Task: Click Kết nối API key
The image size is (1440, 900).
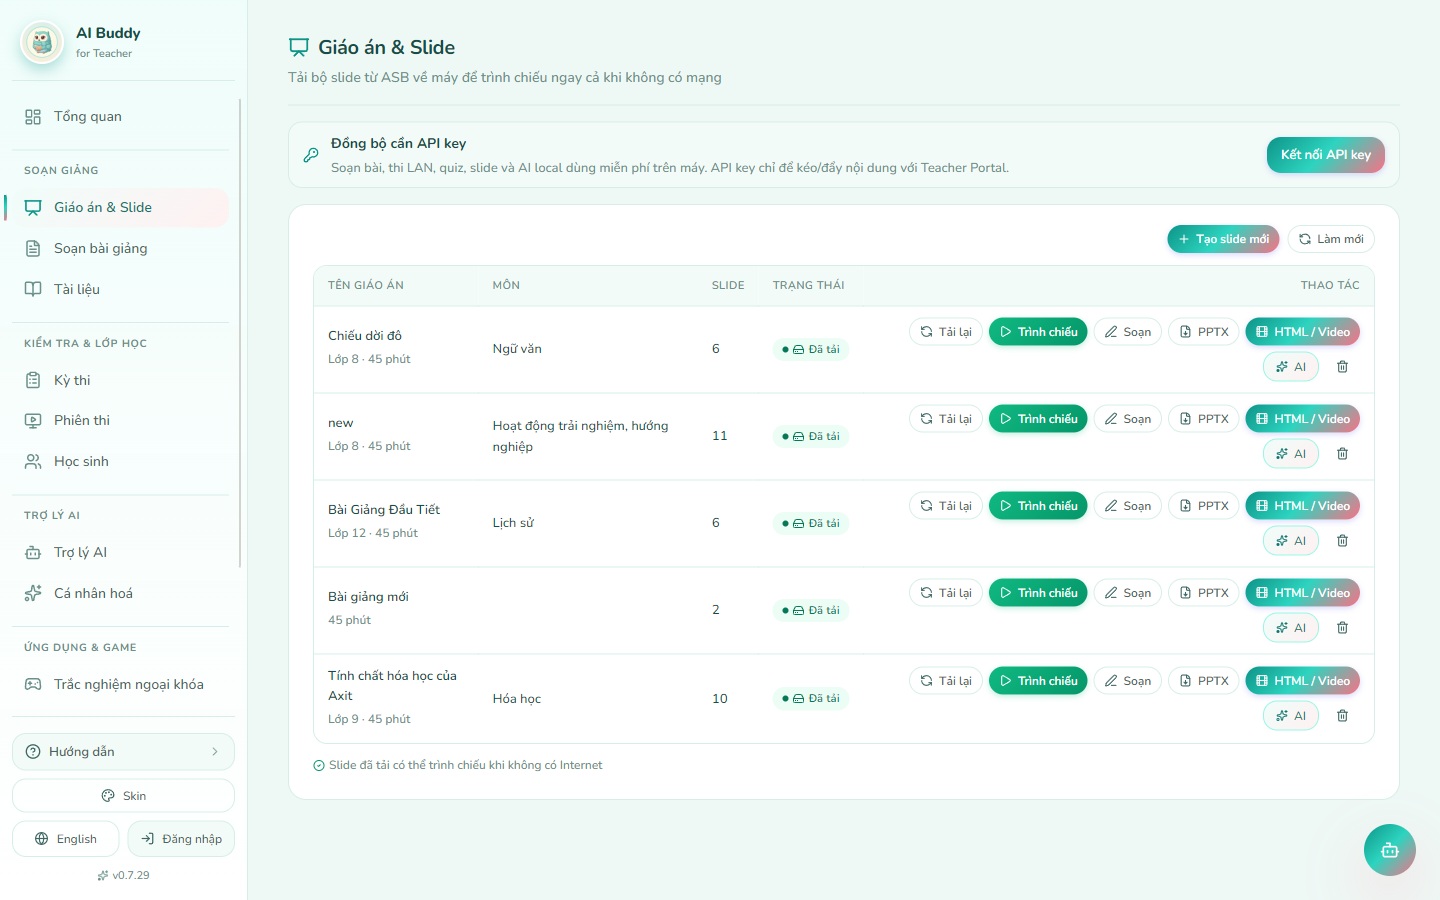Action: tap(1326, 155)
